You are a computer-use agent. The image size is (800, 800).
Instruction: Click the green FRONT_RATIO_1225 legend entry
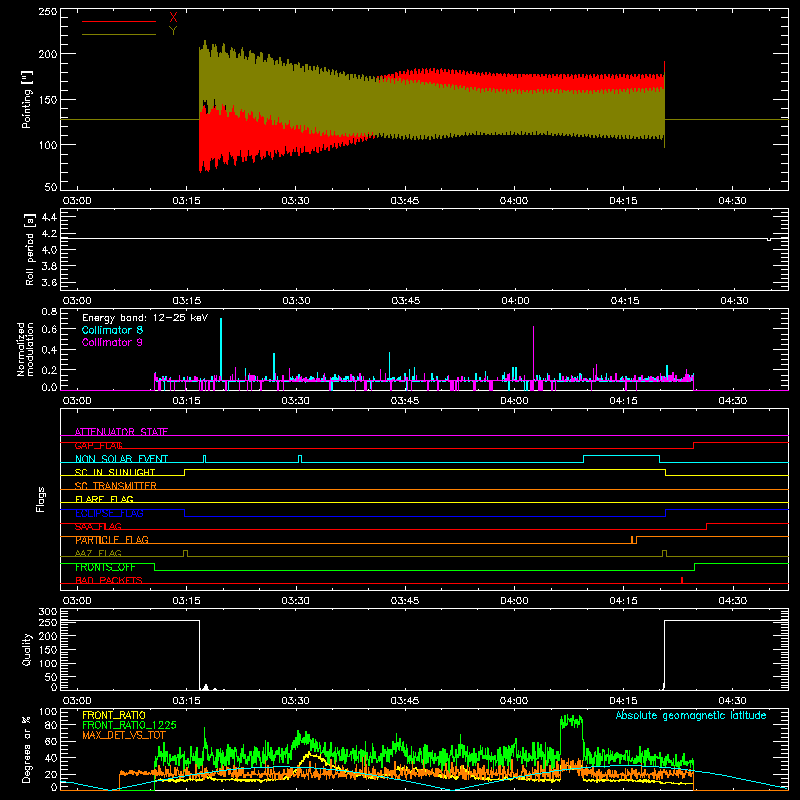[129, 725]
